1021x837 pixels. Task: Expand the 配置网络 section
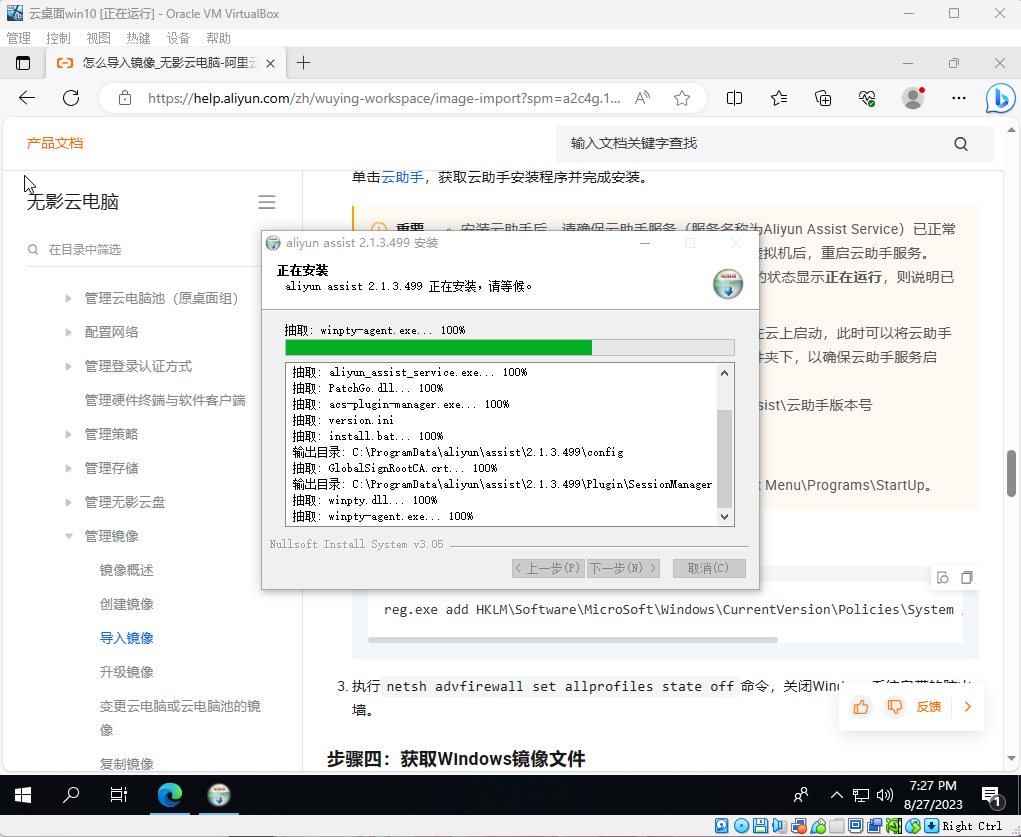[x=68, y=332]
